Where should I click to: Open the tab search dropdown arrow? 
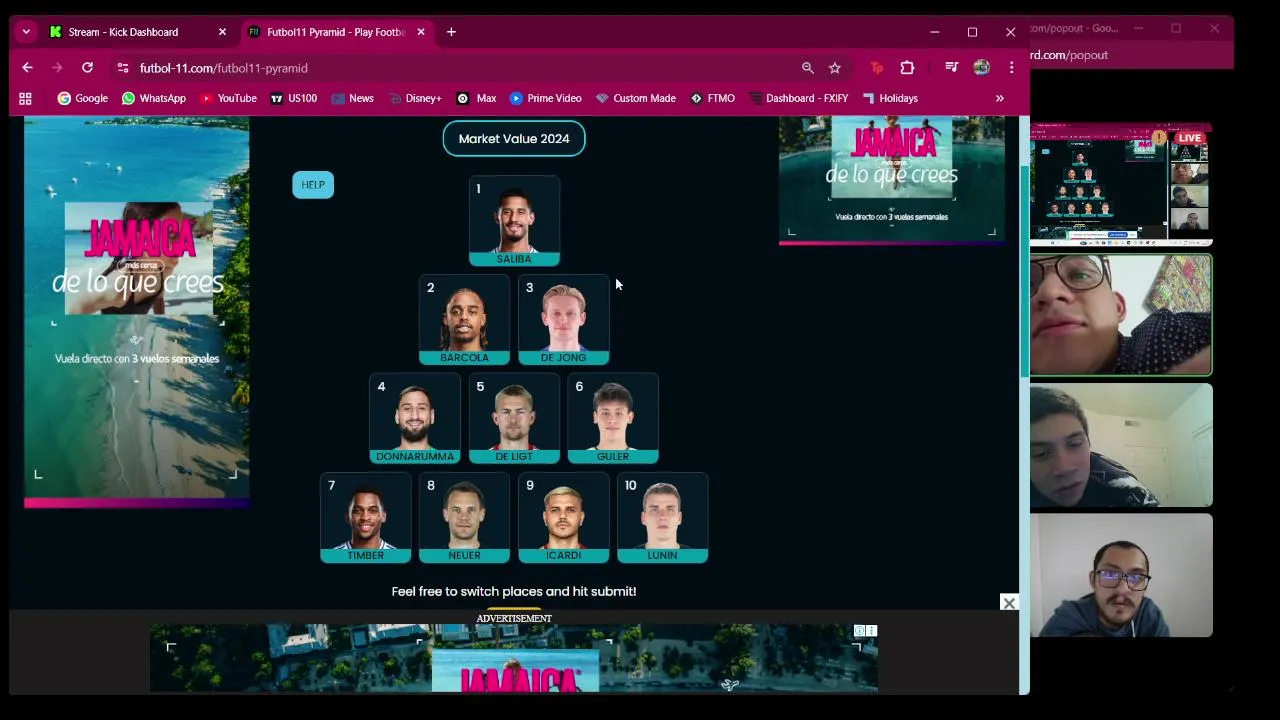click(x=26, y=32)
